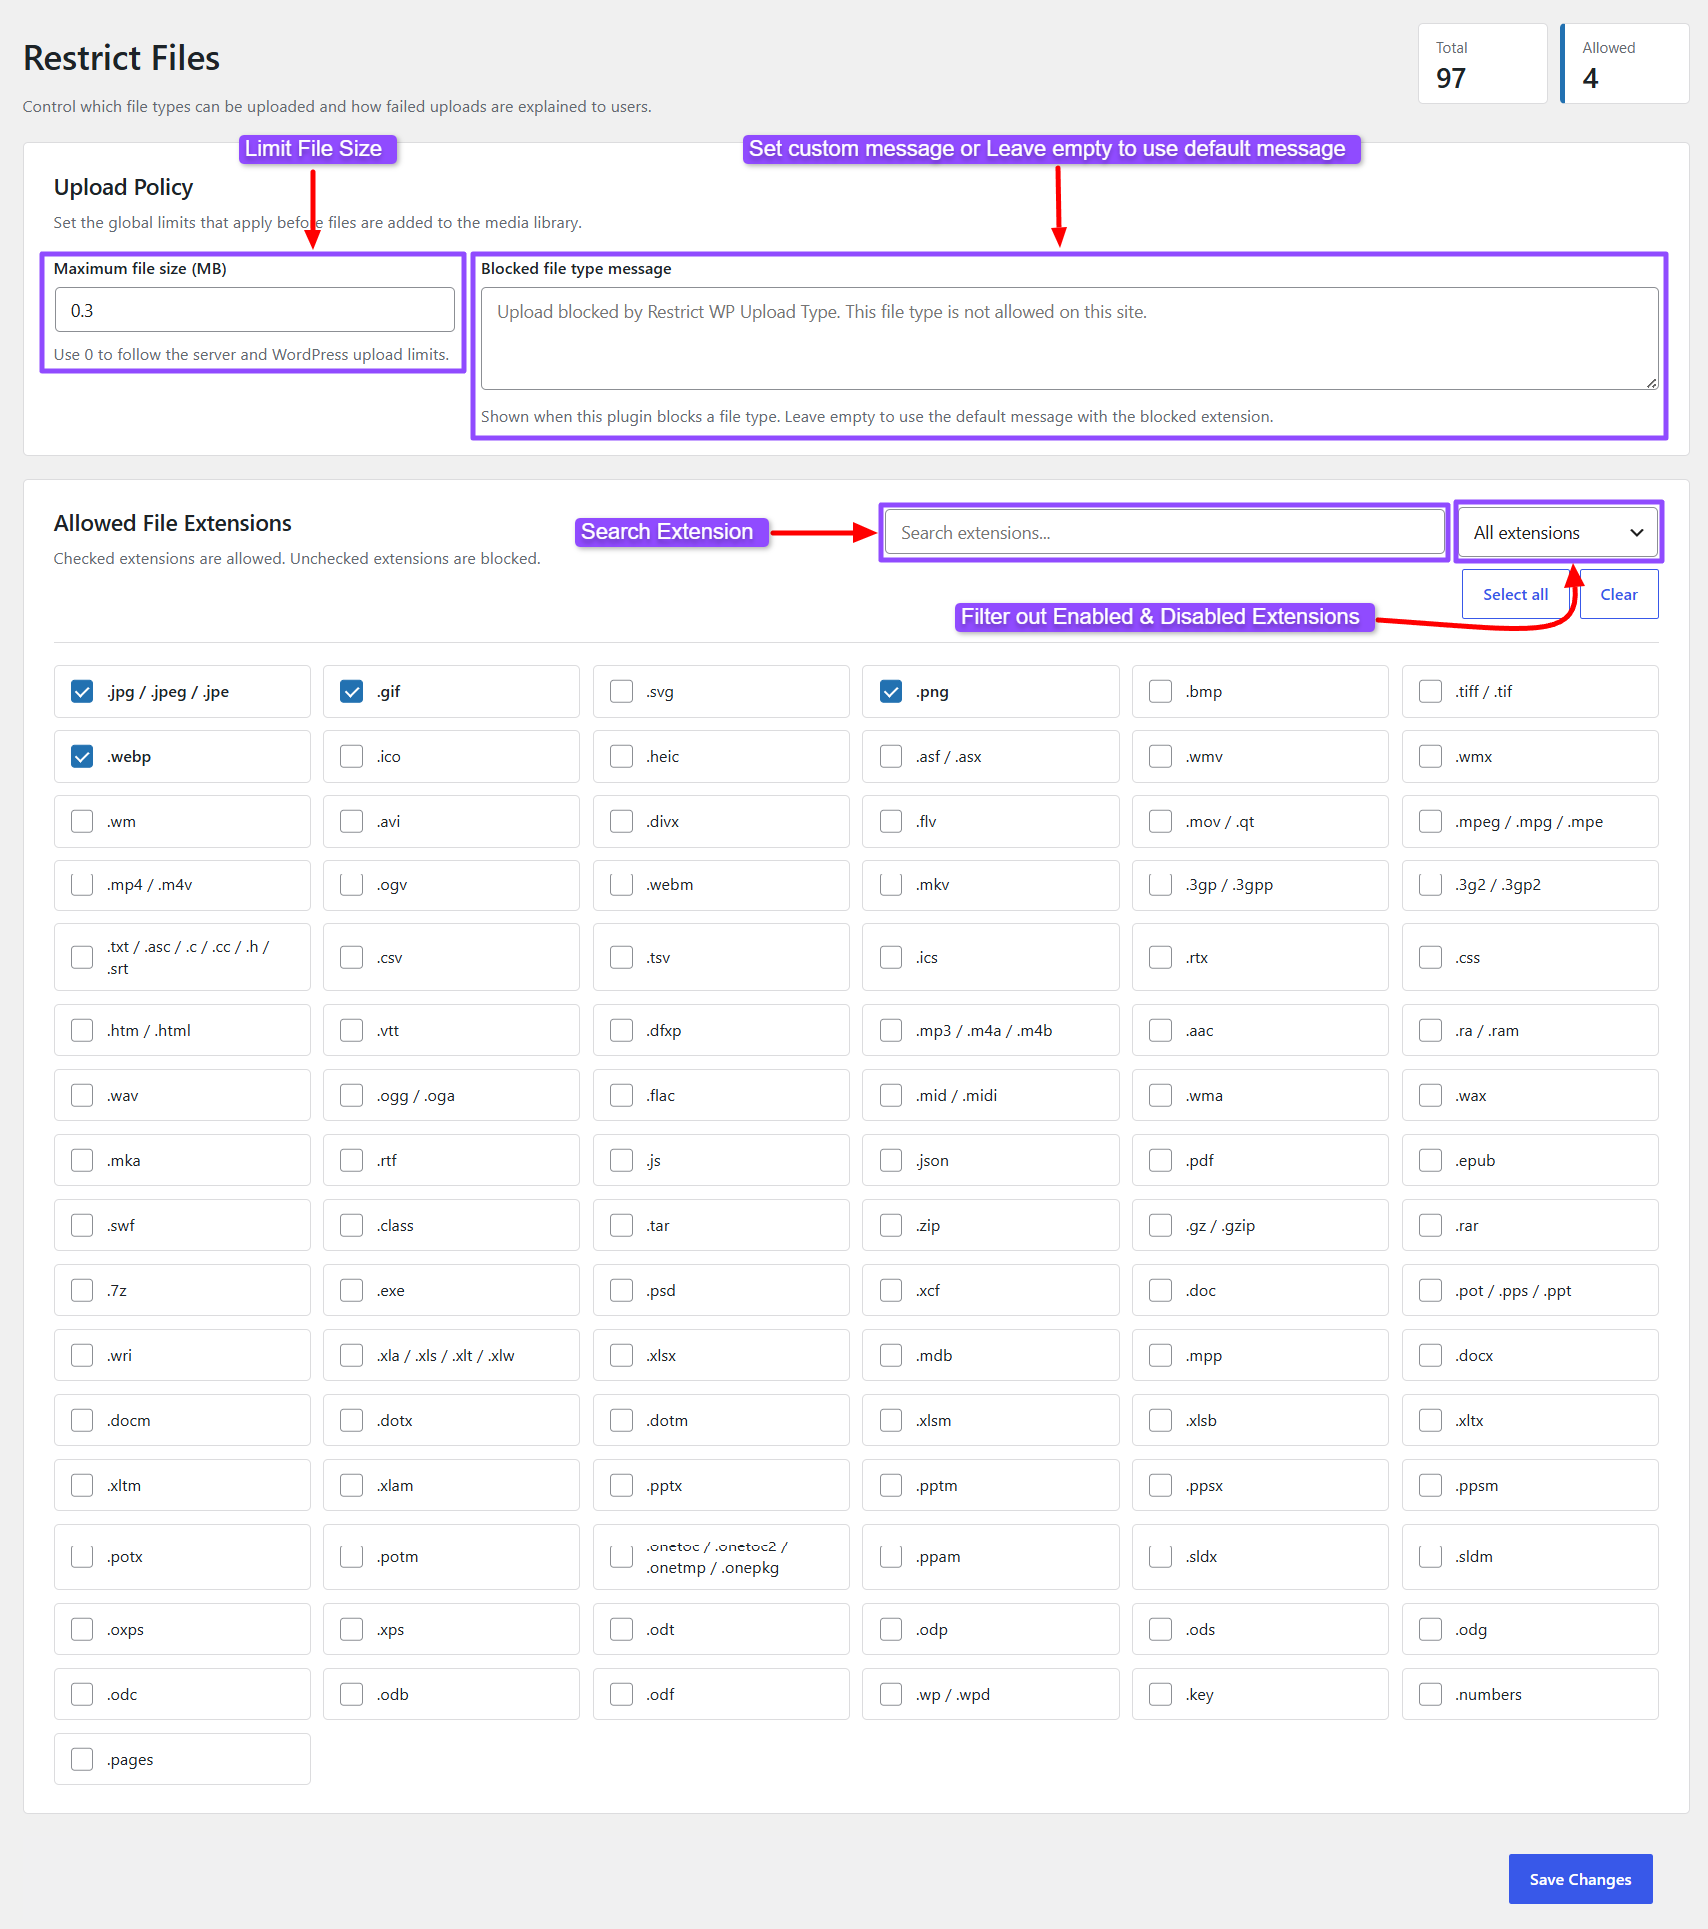Tick the .ogg / .oga checkbox
This screenshot has width=1708, height=1929.
pos(351,1096)
